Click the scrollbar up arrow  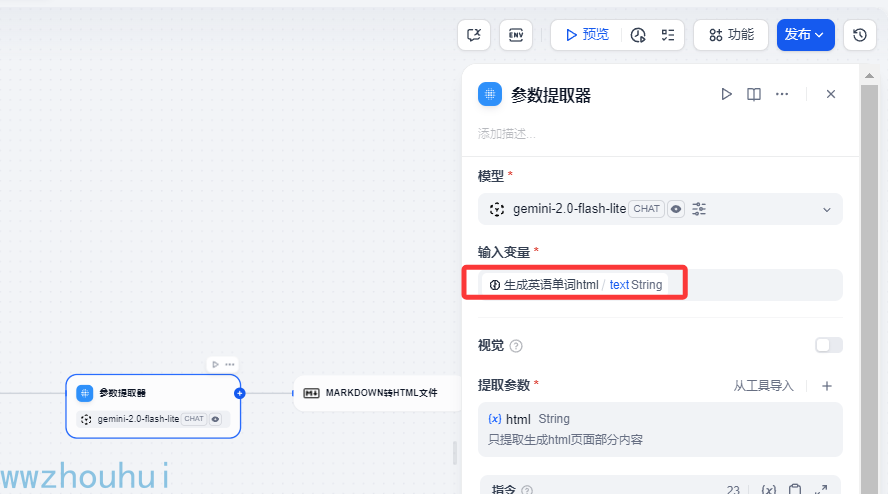(x=869, y=75)
